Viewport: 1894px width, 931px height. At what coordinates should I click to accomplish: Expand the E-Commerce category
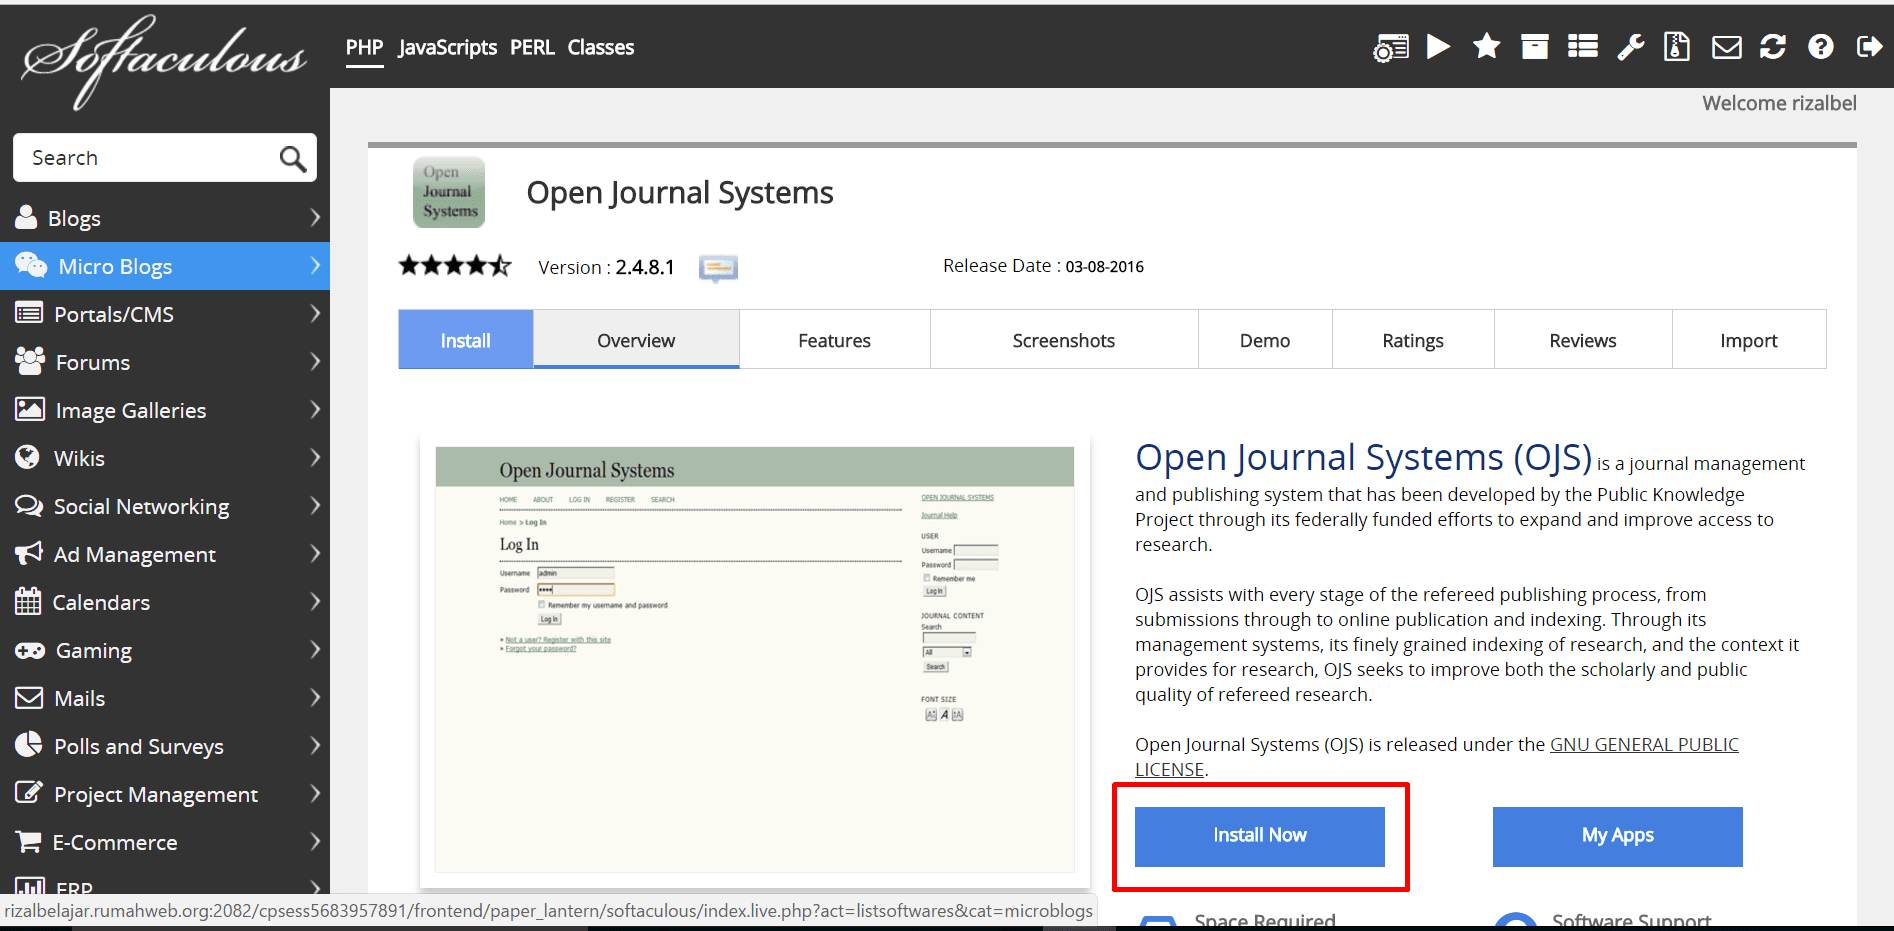tap(165, 842)
